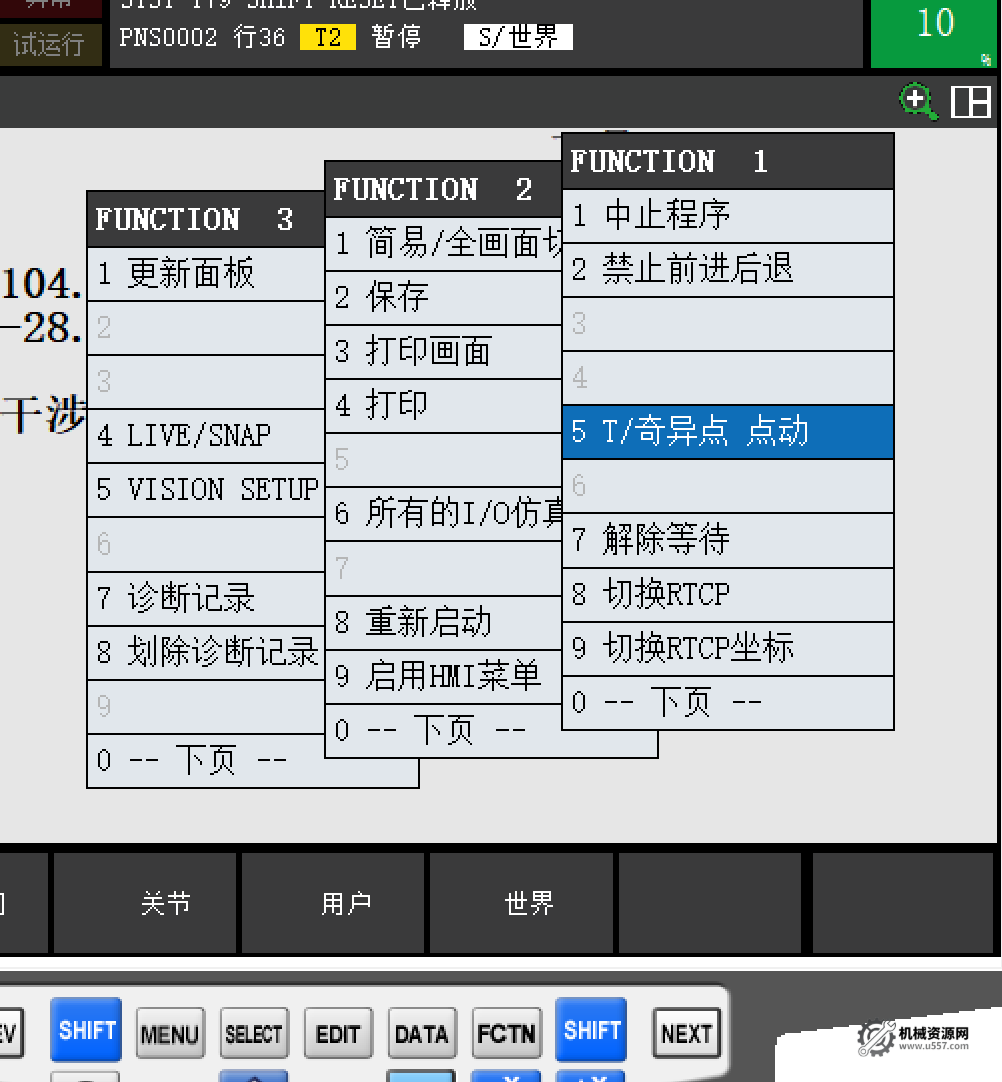
Task: Open next page (下页) of FUNCTION 1
Action: 727,703
